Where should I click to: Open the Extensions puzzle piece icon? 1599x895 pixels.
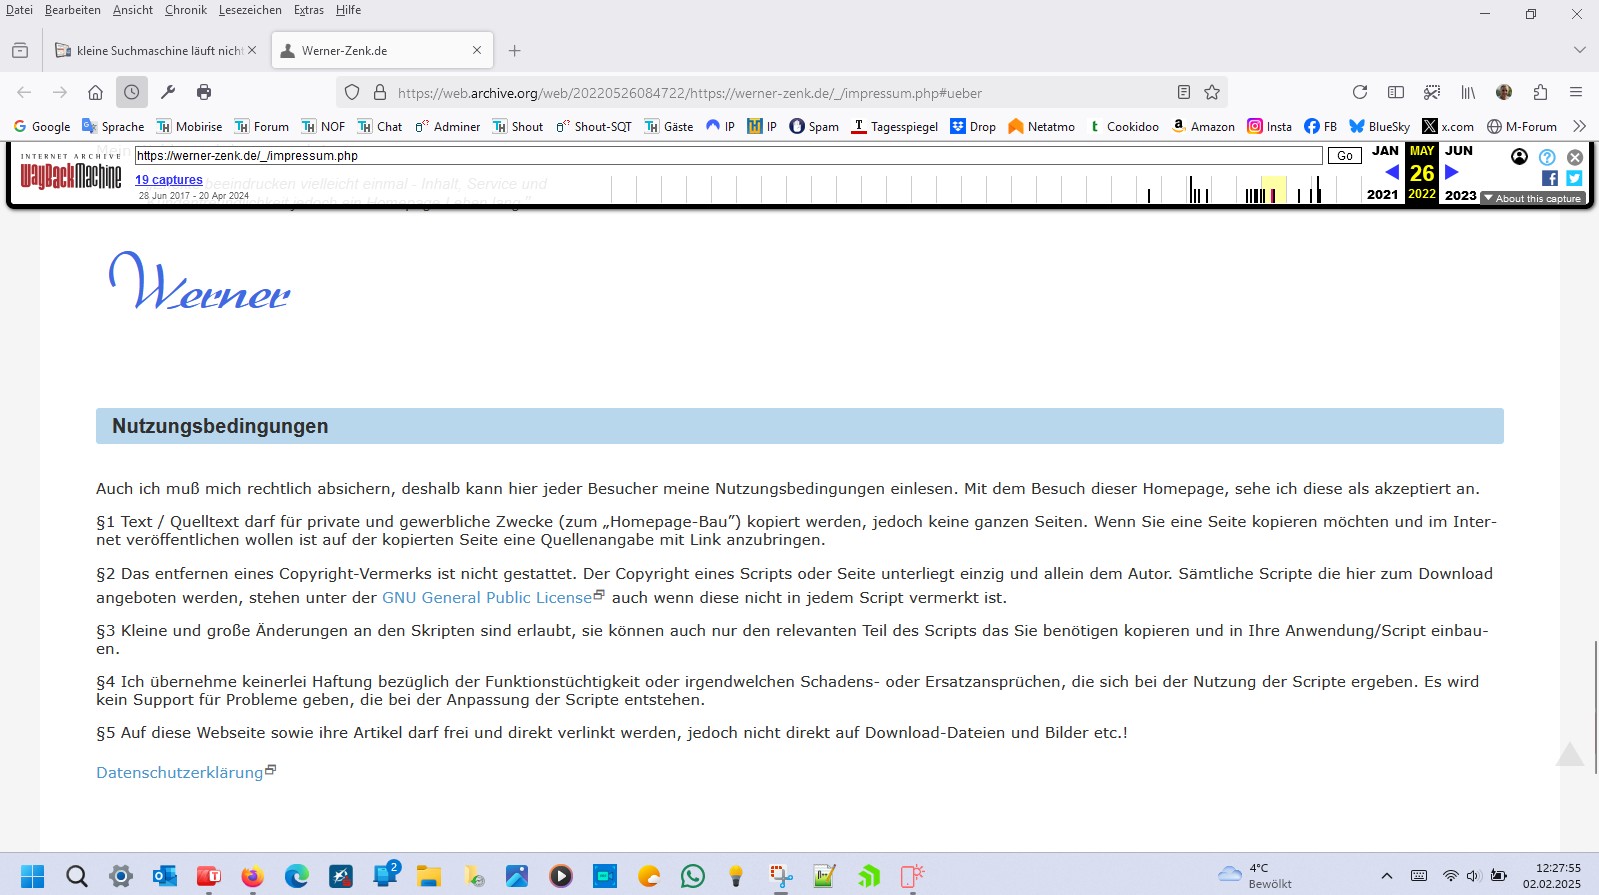(x=1540, y=92)
